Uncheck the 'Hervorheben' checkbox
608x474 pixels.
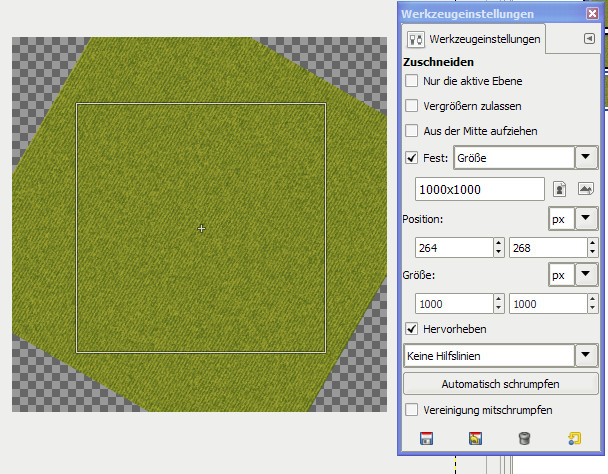click(x=412, y=328)
